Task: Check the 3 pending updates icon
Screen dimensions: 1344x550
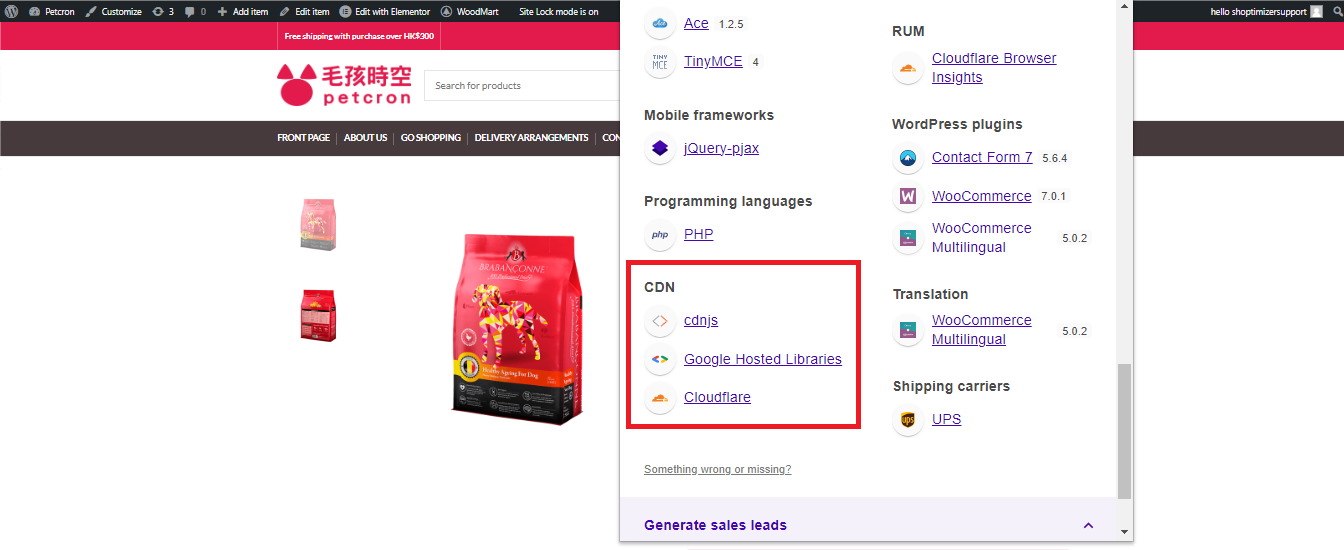Action: 163,11
